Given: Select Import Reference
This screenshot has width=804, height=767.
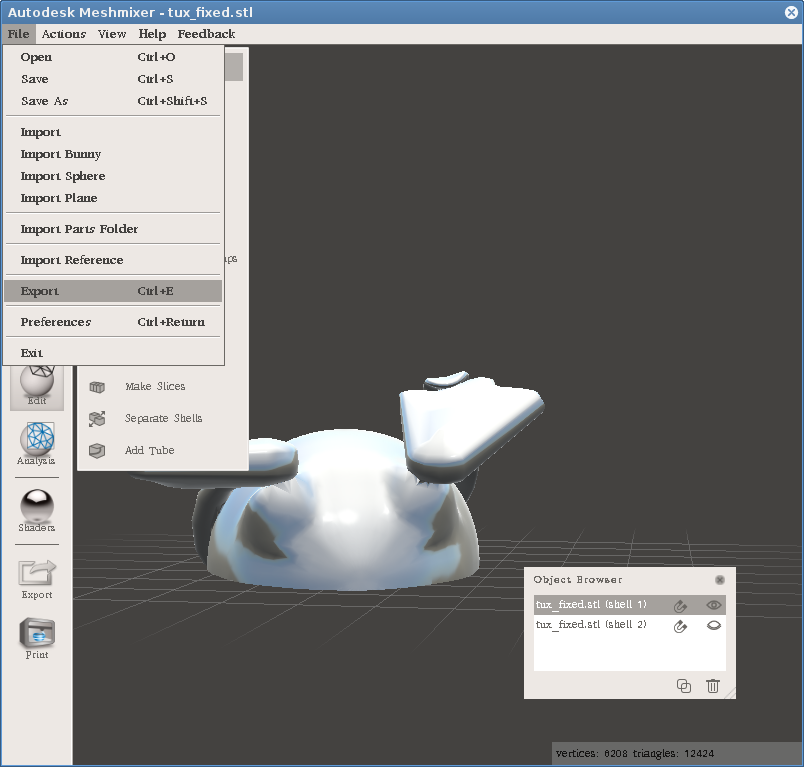Looking at the screenshot, I should tap(113, 260).
